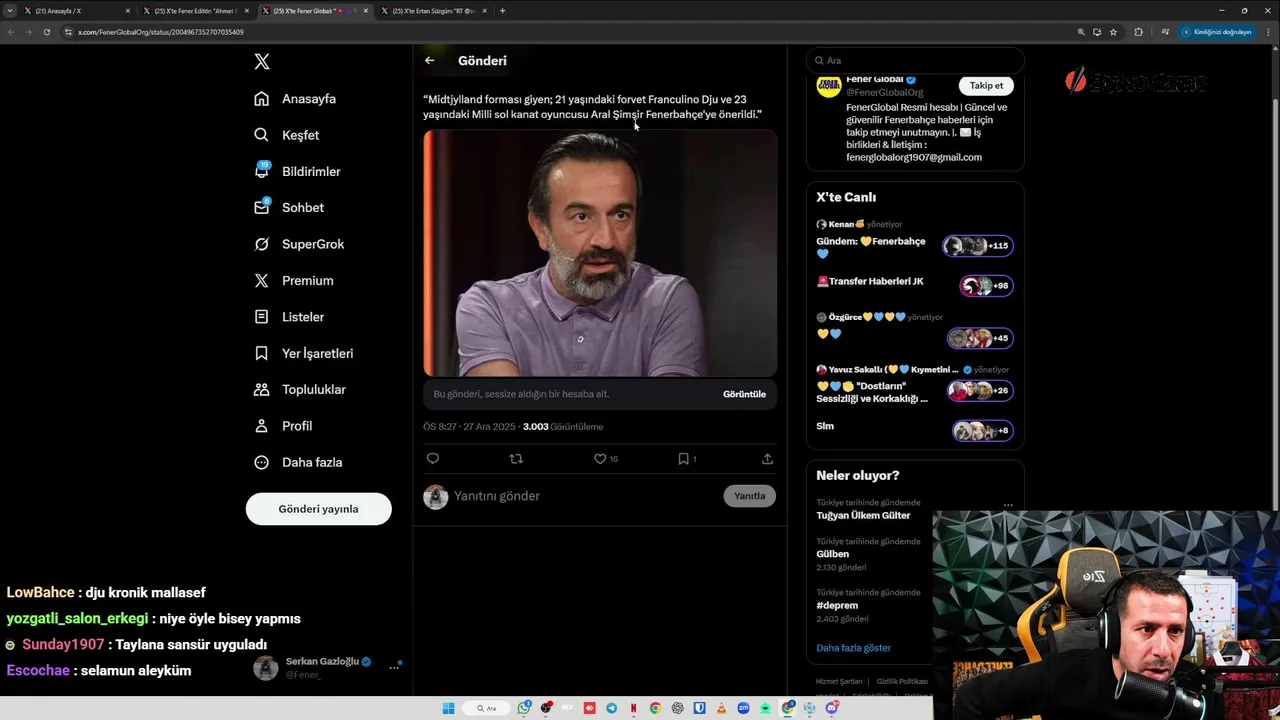Open VLC media player from taskbar

pyautogui.click(x=721, y=709)
